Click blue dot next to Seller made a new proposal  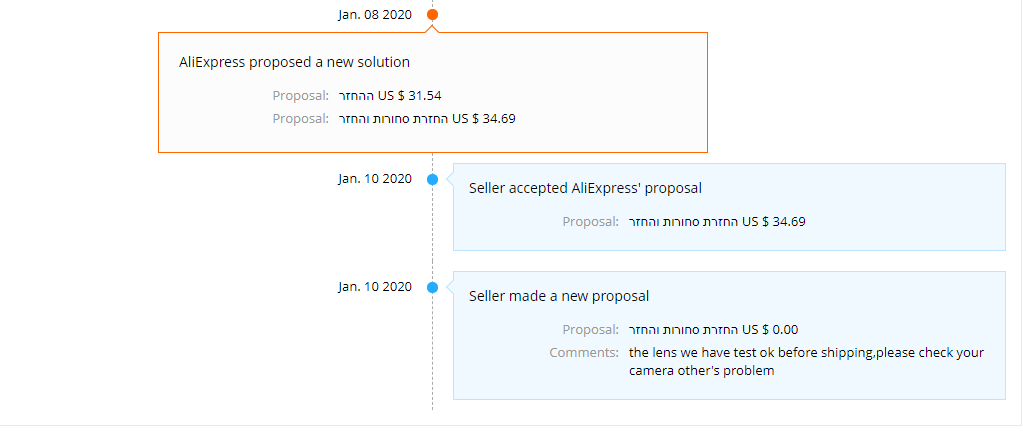[432, 288]
